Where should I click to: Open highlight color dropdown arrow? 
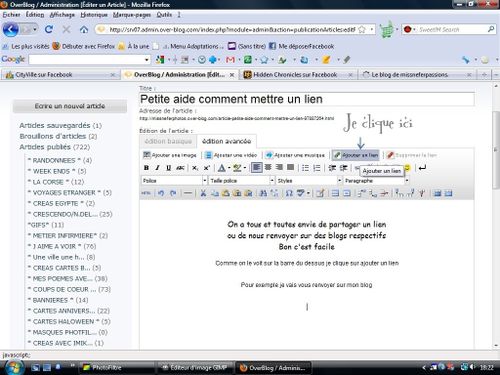[245, 168]
